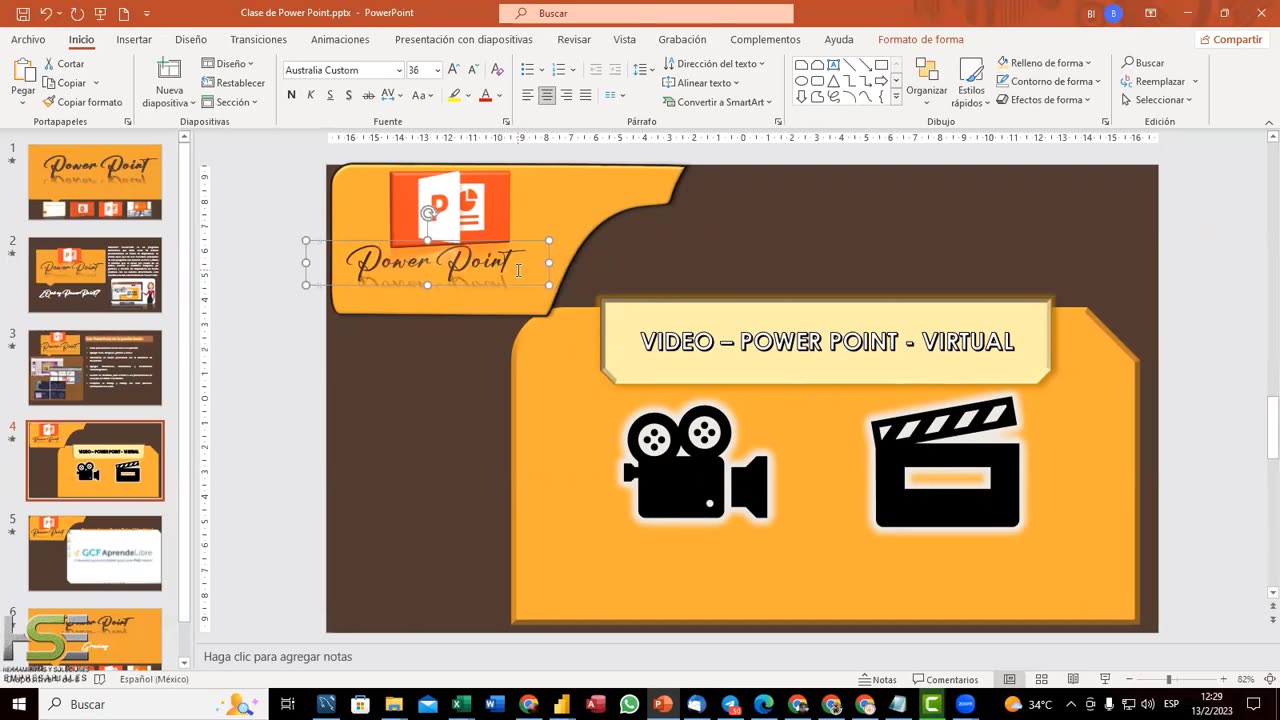
Task: Toggle italic K formatting
Action: pos(310,95)
